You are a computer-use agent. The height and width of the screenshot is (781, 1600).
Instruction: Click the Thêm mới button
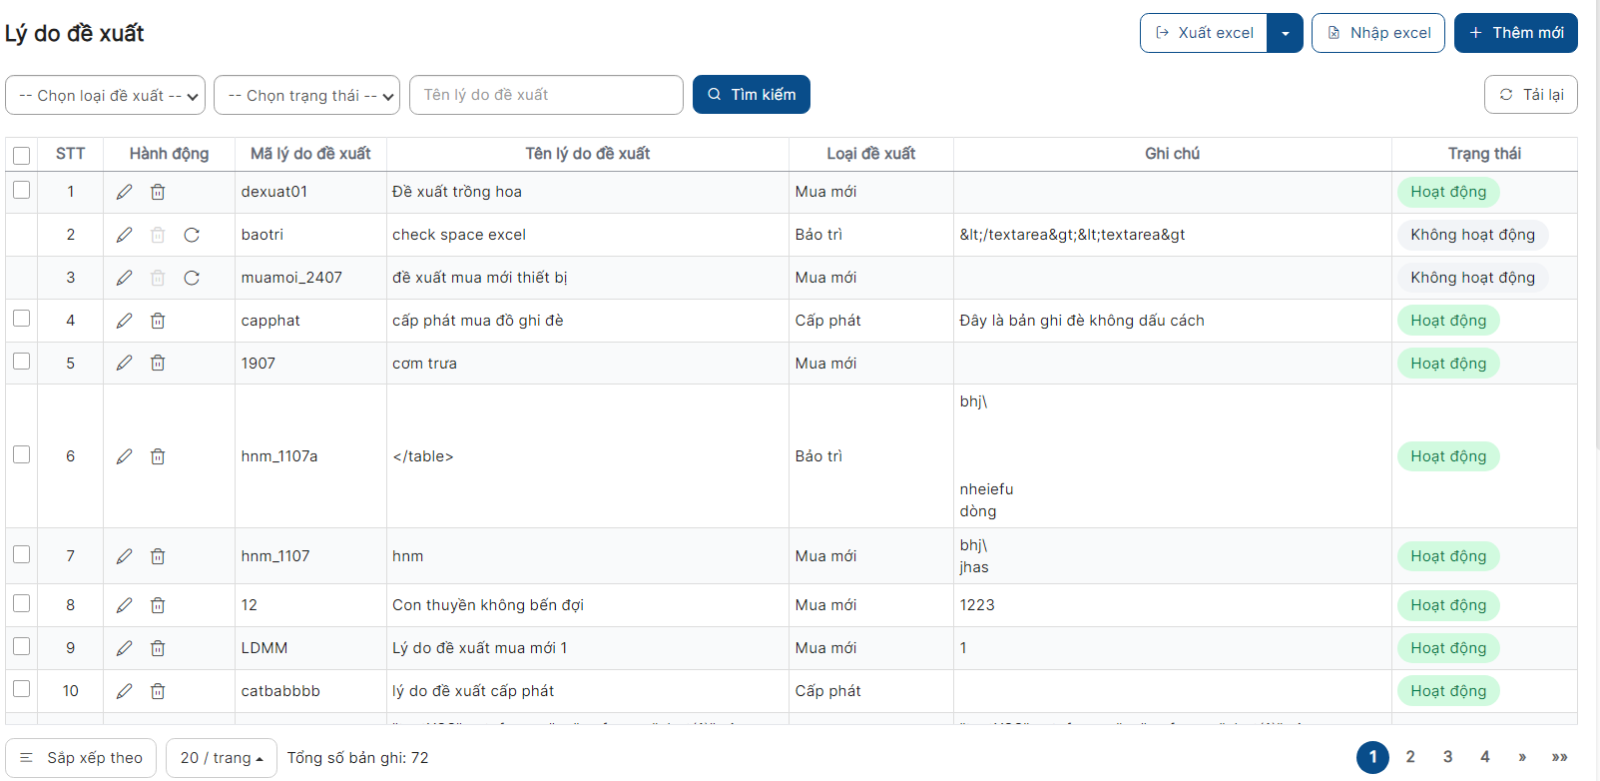tap(1515, 33)
